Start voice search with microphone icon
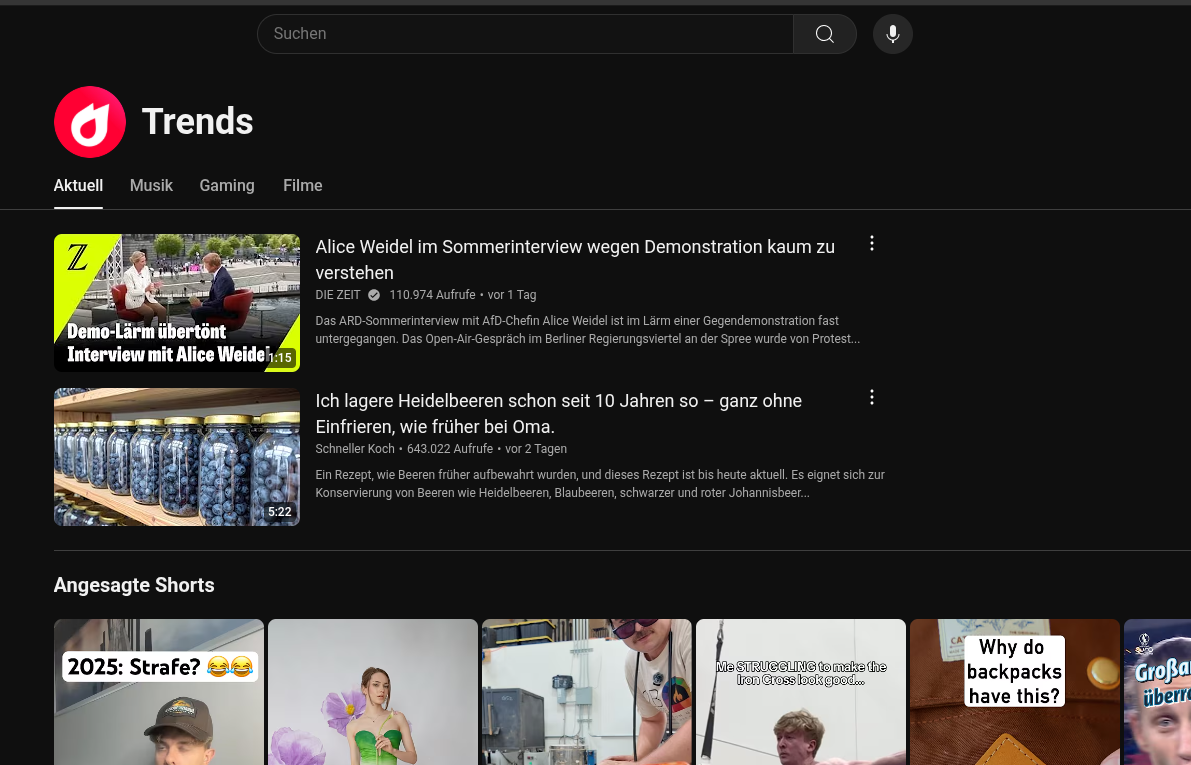Screen dimensions: 1191x765 (892, 33)
